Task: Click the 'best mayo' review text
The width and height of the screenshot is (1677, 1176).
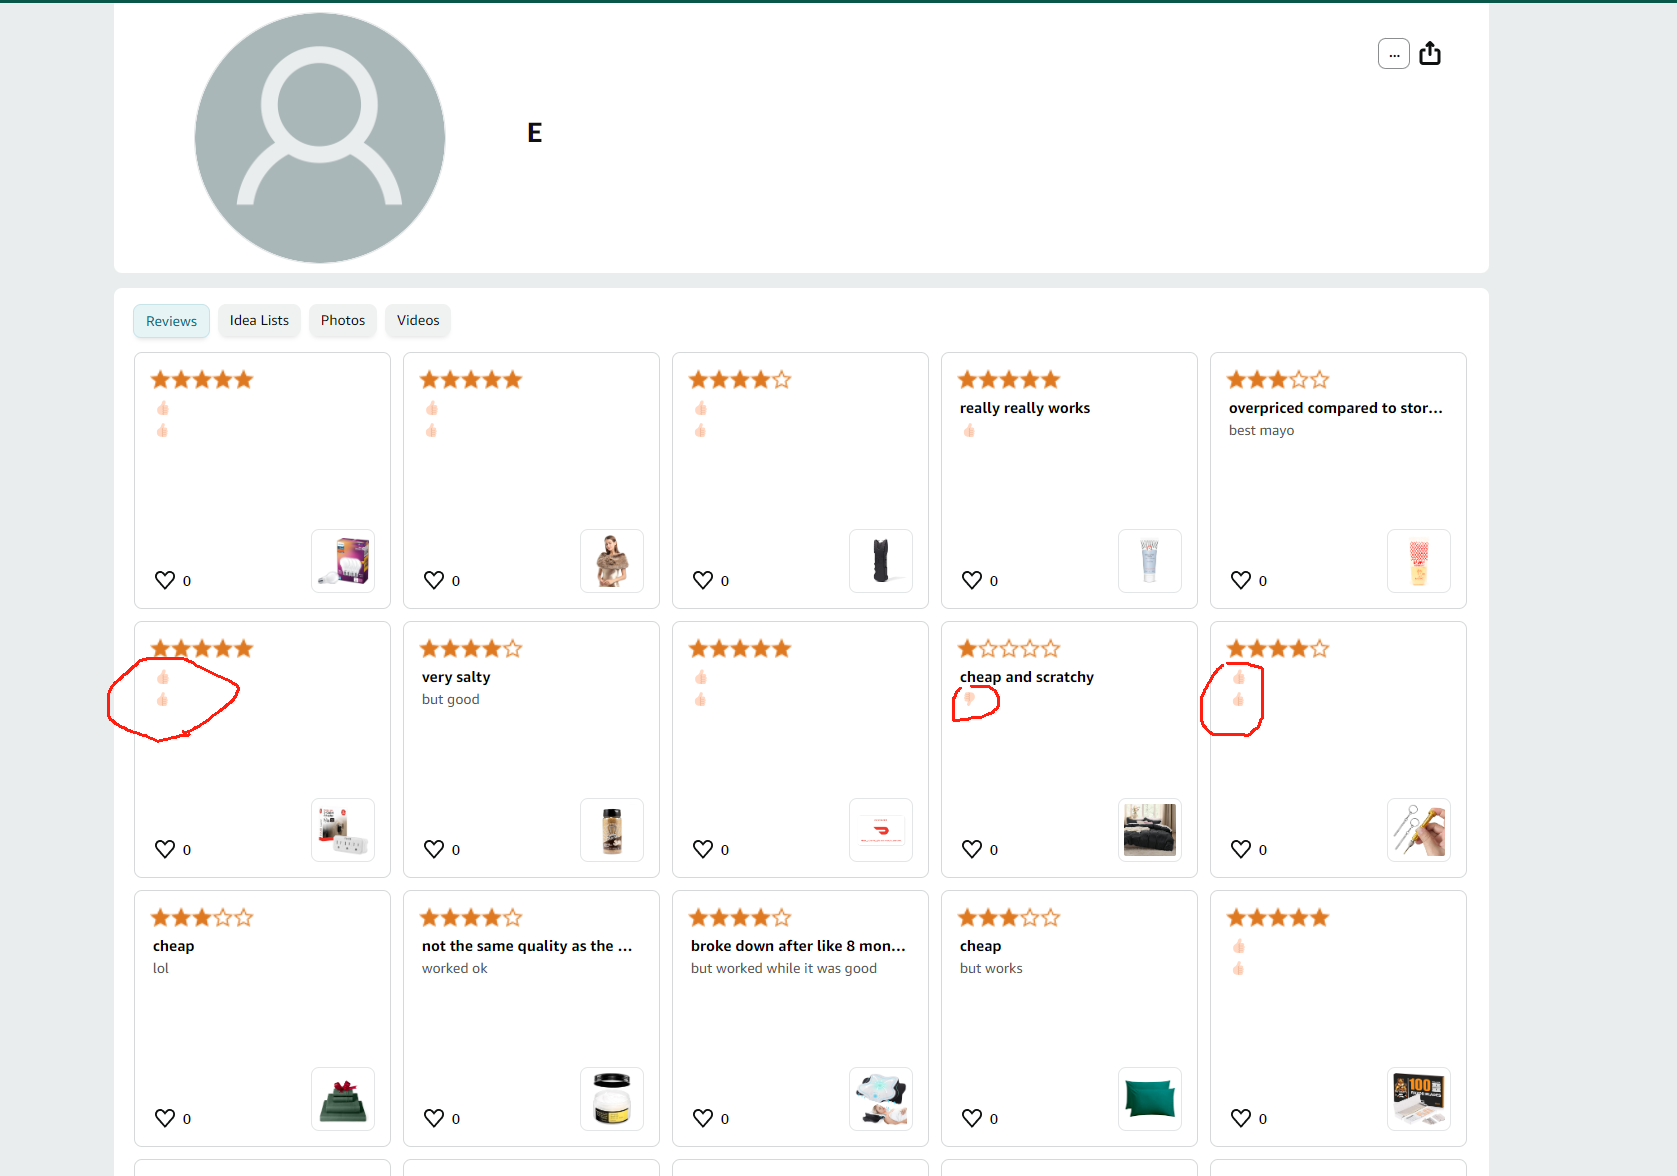Action: point(1261,430)
